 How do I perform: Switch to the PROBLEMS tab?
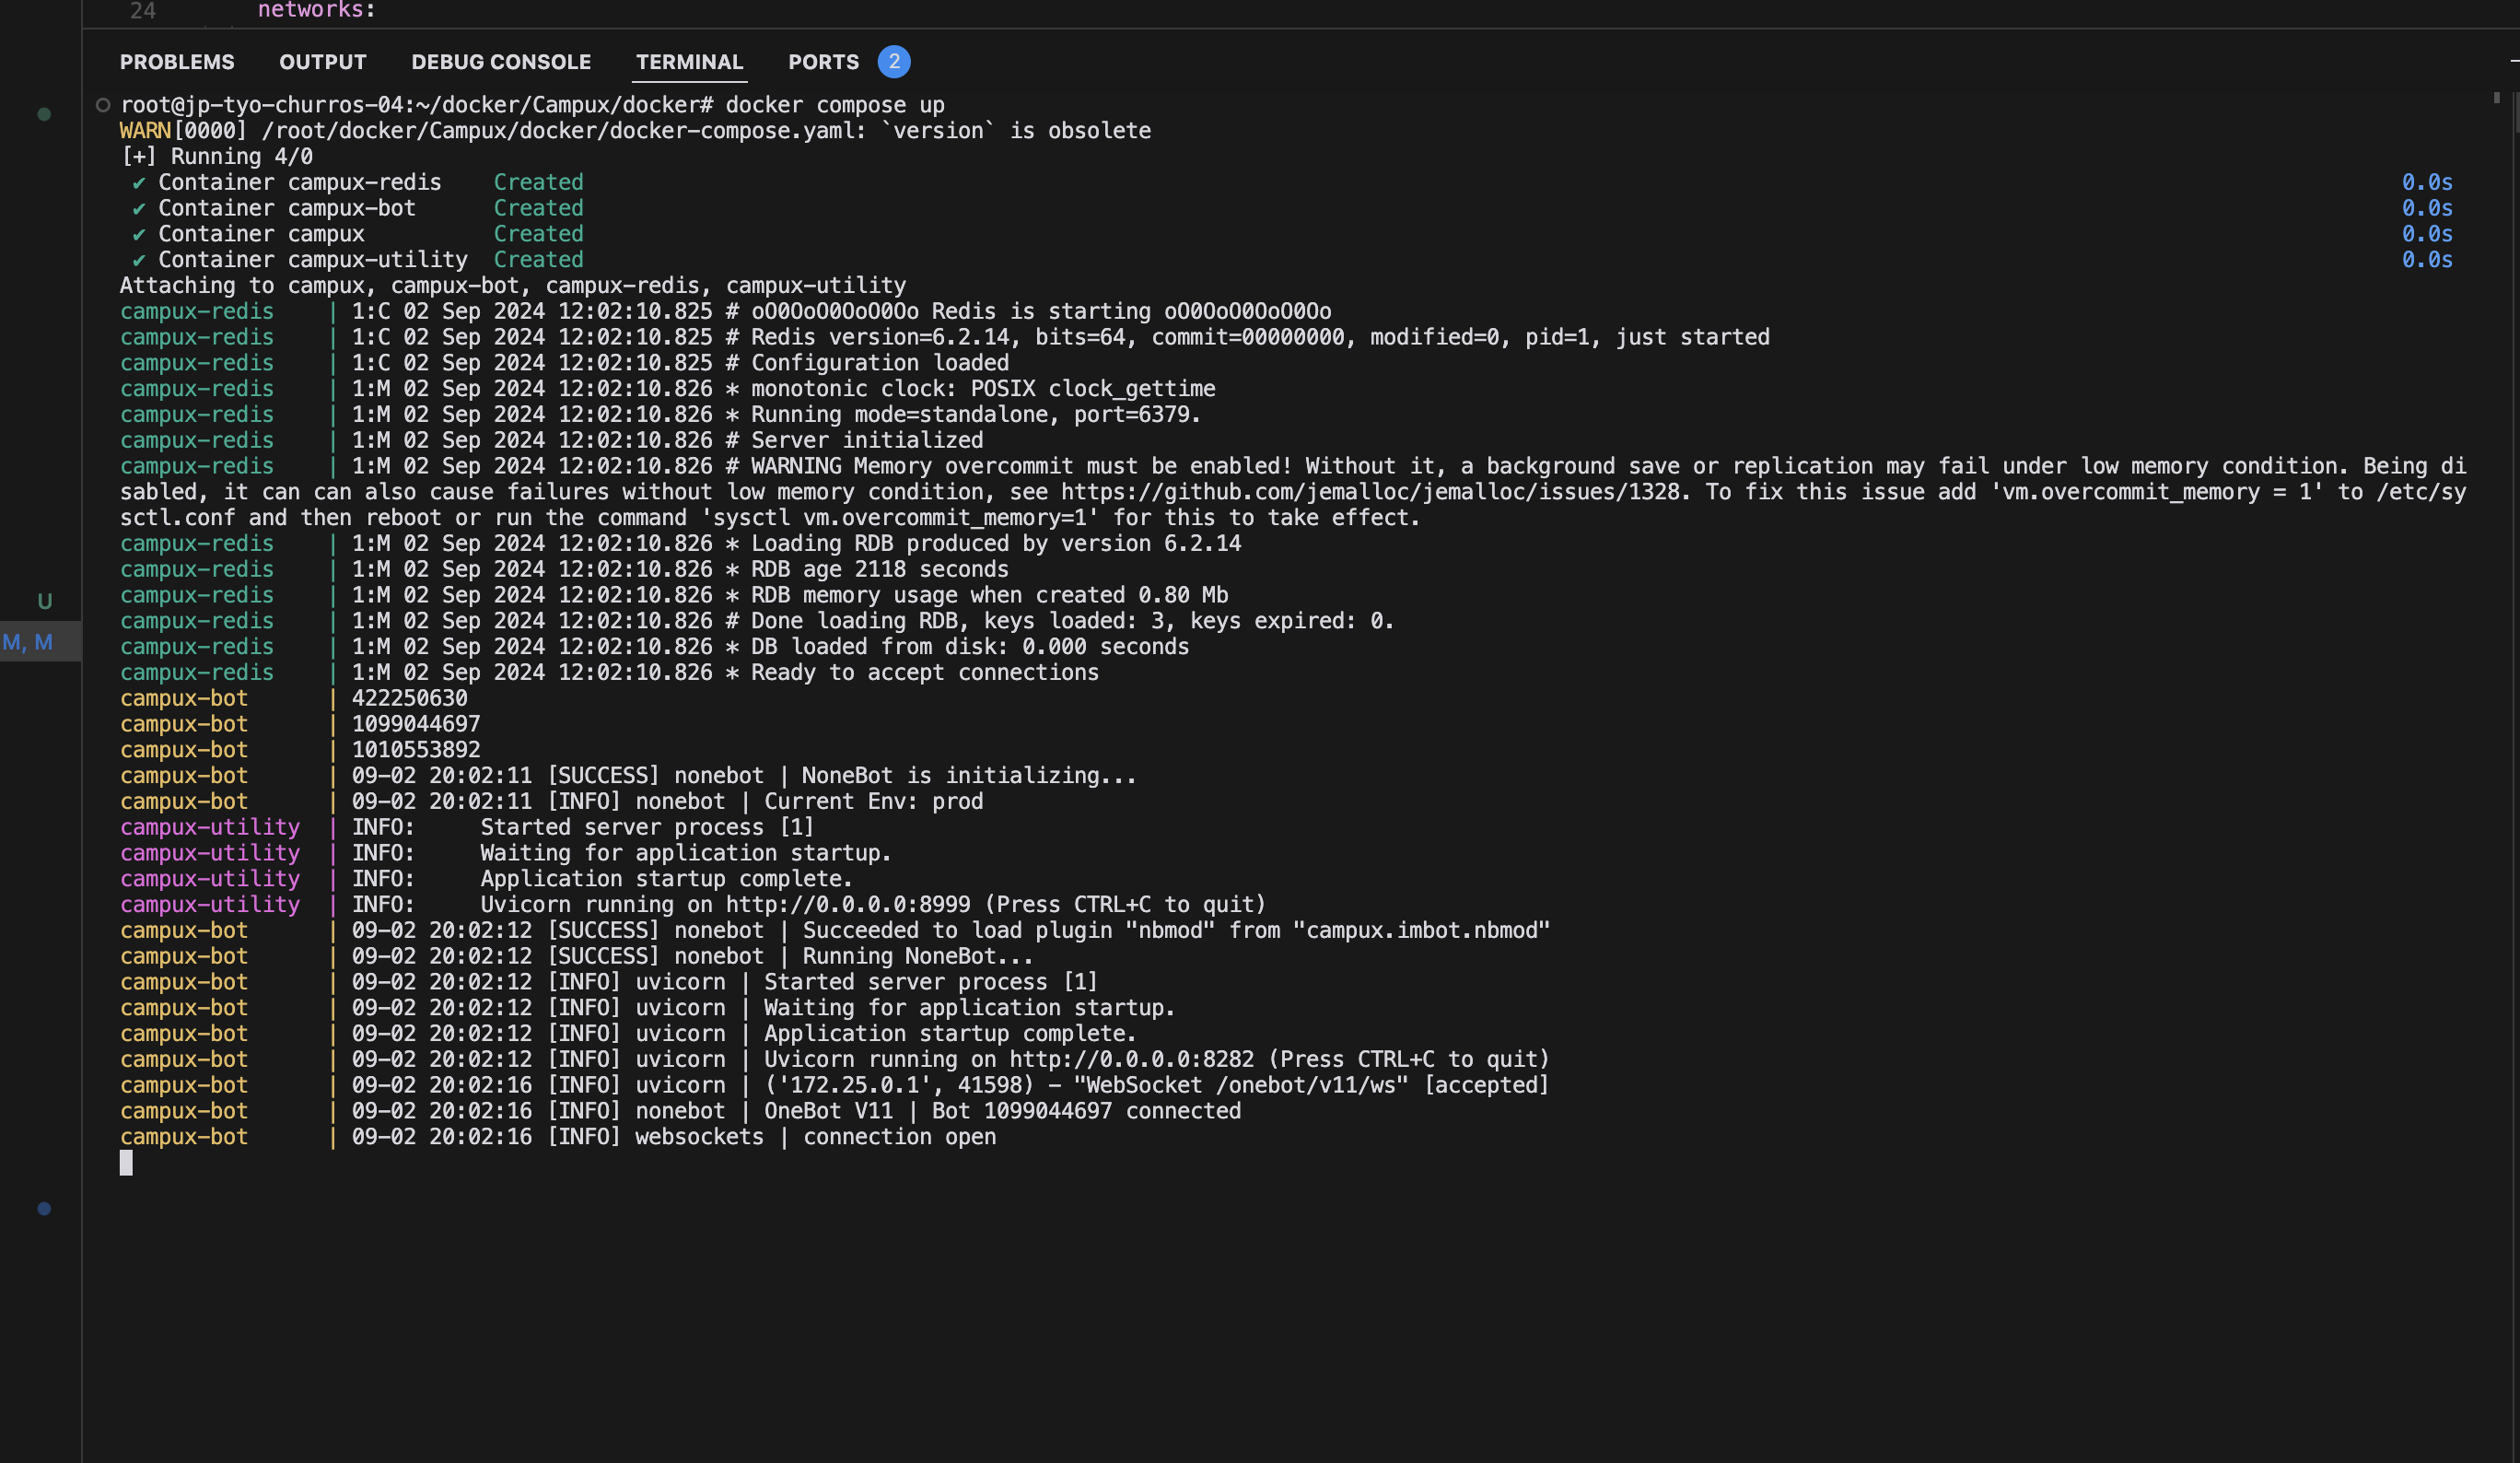coord(177,62)
